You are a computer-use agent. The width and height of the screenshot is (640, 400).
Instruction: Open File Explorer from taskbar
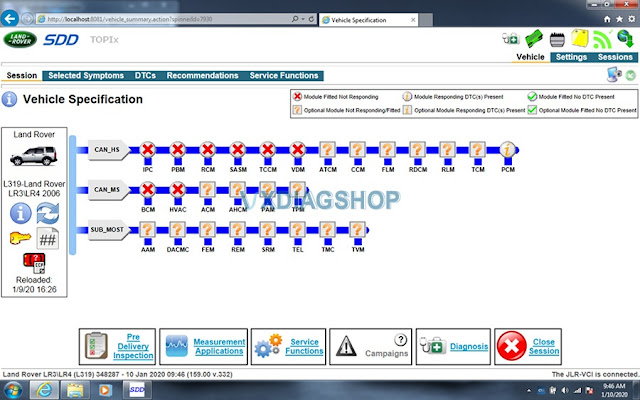(x=75, y=390)
